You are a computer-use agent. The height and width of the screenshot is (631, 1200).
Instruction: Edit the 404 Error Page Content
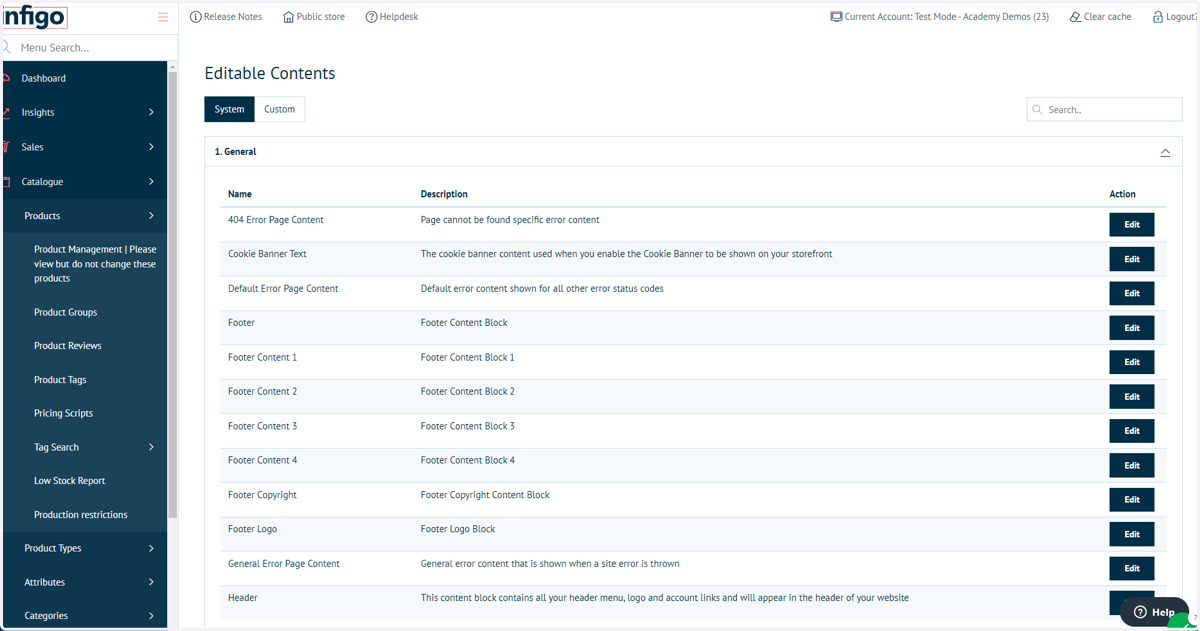click(1132, 225)
